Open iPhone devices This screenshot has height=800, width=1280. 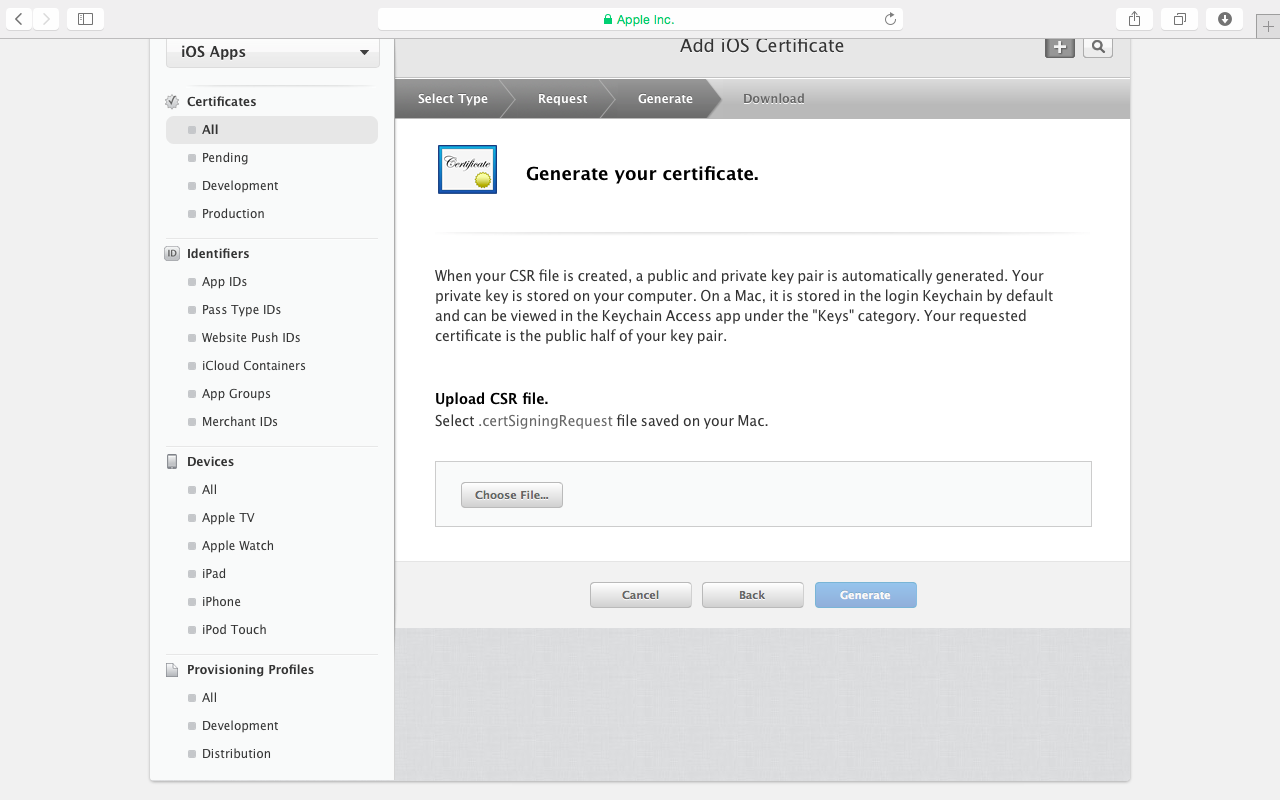[x=221, y=602]
